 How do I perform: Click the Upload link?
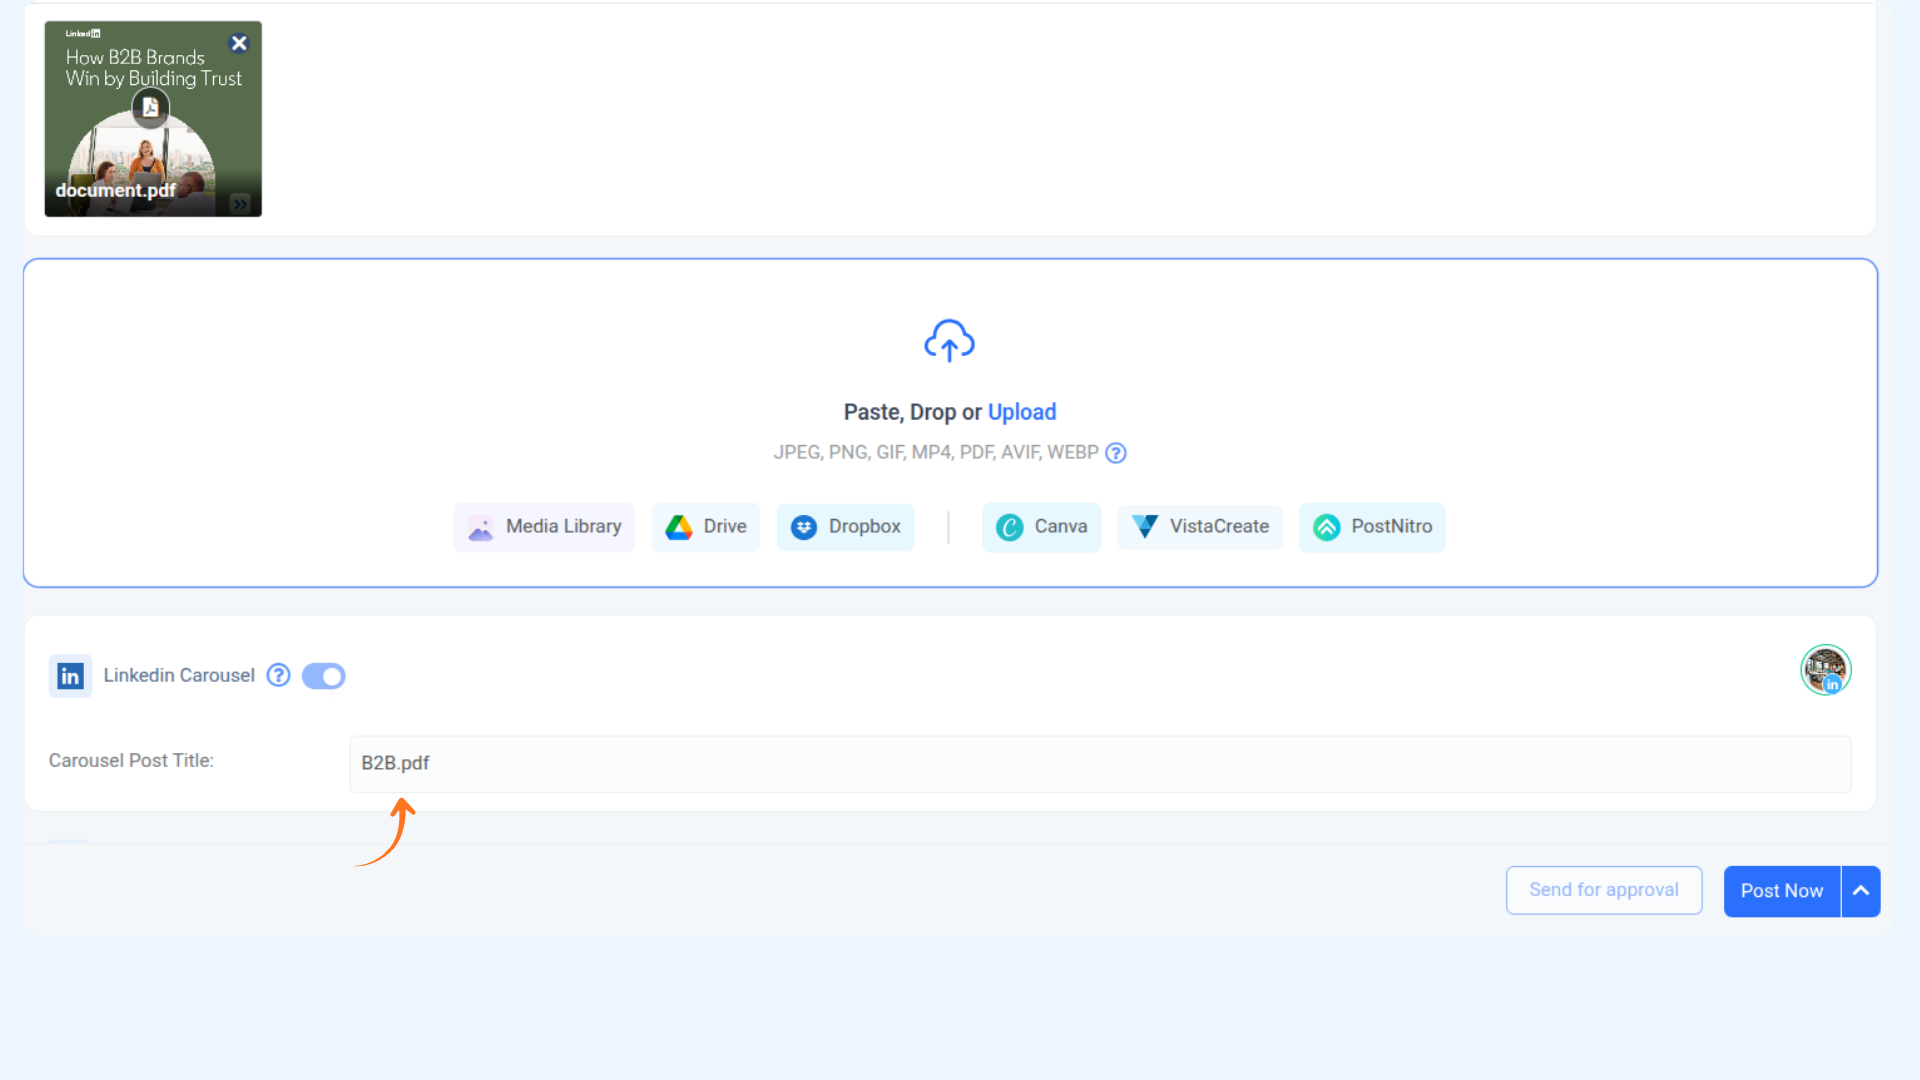point(1021,412)
